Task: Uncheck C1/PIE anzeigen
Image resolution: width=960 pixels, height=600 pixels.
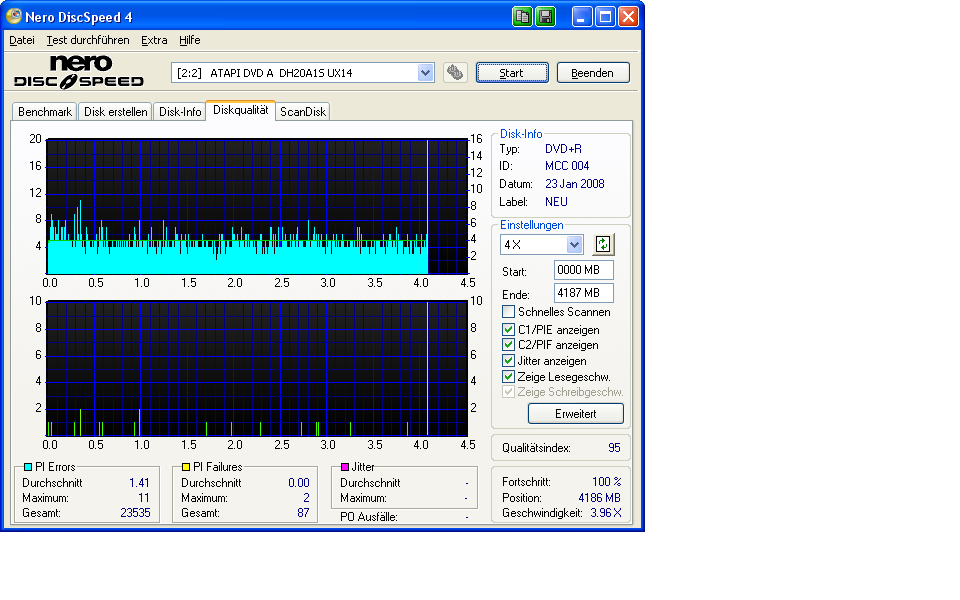Action: [x=509, y=329]
